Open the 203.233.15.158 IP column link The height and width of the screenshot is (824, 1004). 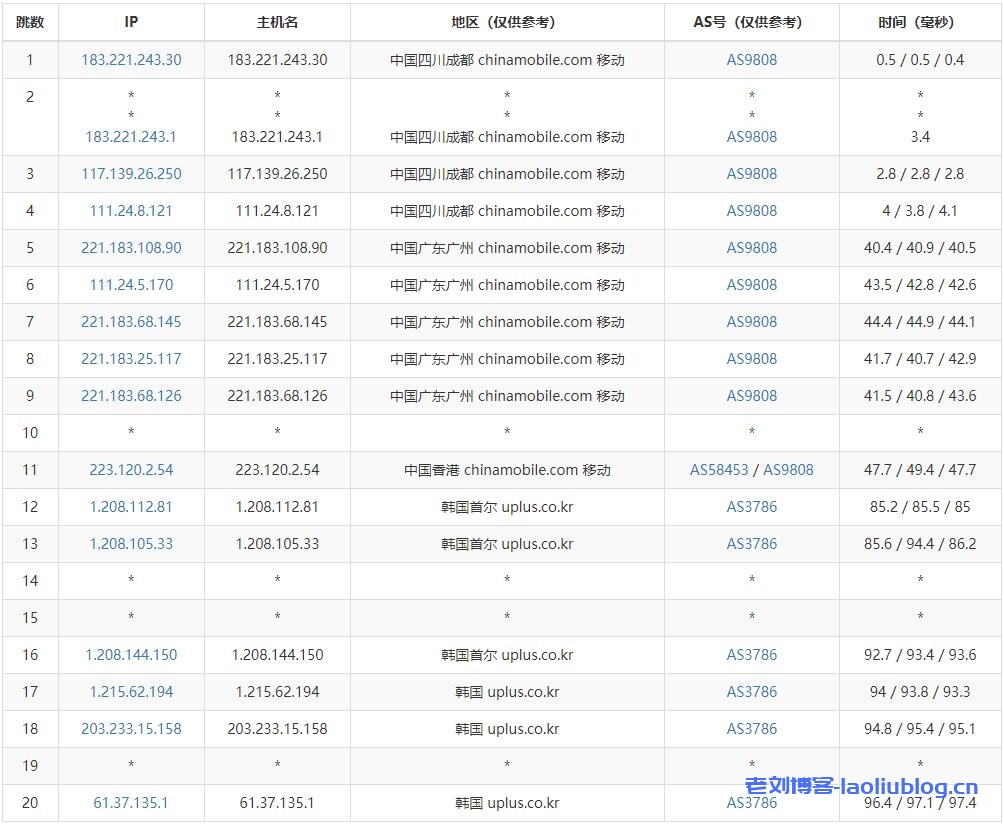[131, 729]
